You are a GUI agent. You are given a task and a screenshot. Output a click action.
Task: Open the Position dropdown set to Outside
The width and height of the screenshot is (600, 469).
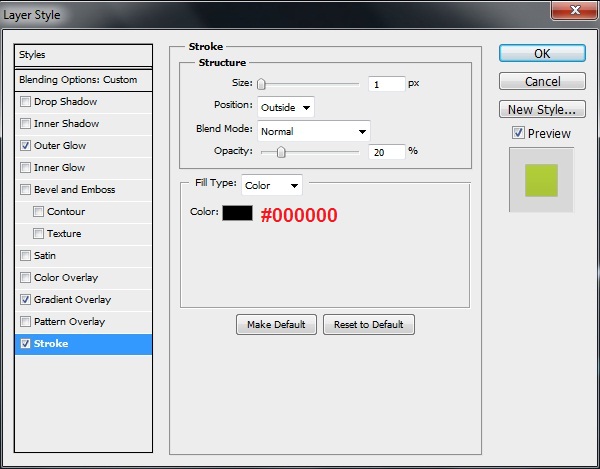[x=286, y=106]
